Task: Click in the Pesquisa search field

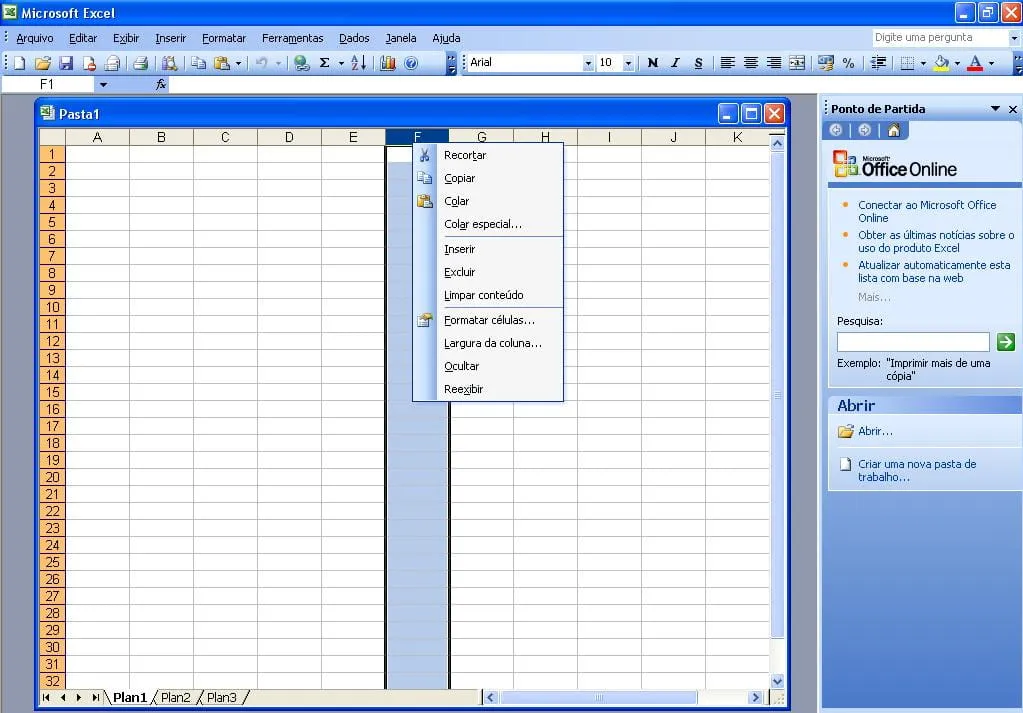Action: tap(913, 342)
